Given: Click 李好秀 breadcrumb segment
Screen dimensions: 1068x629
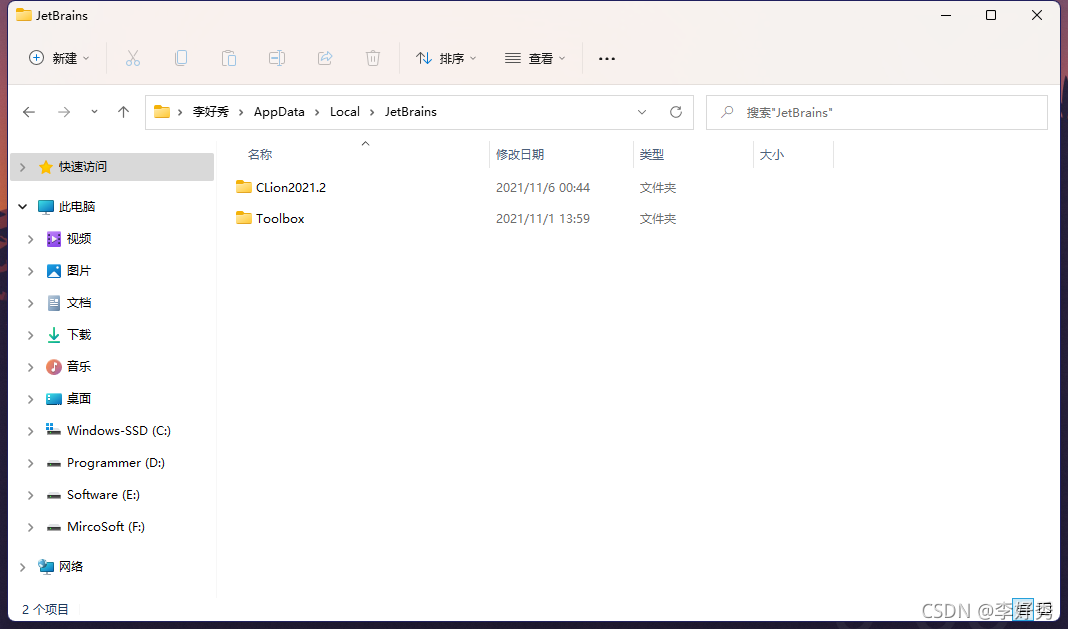Looking at the screenshot, I should pos(210,112).
